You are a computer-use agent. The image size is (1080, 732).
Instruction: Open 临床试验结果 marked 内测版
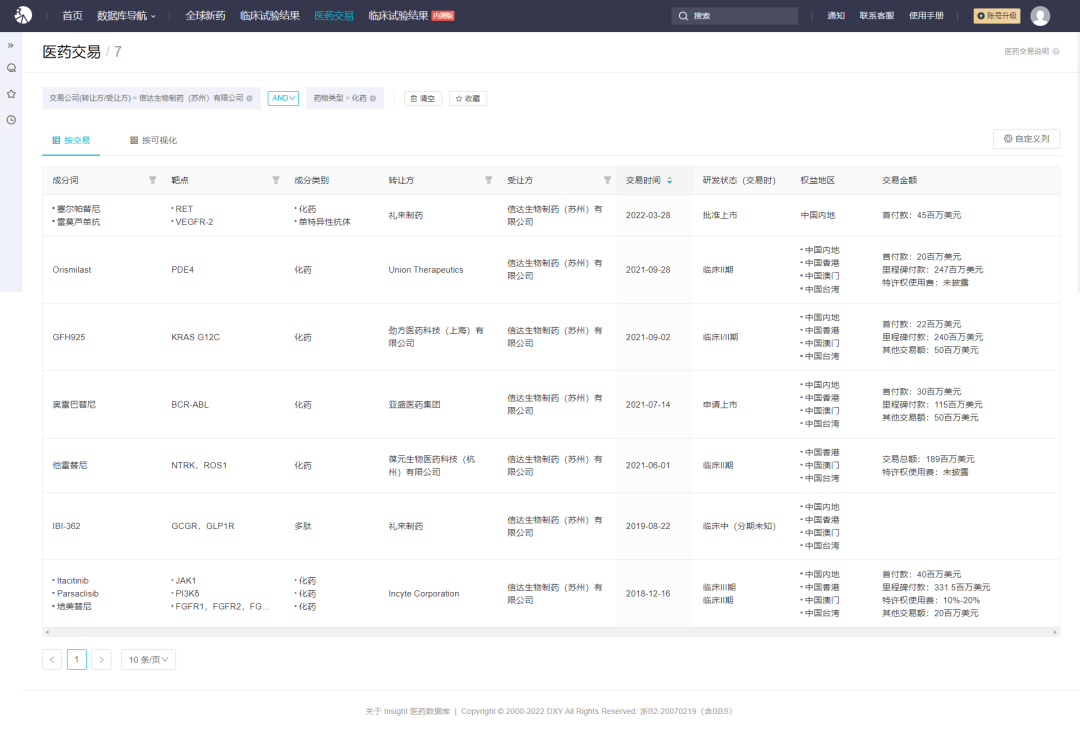pos(411,16)
